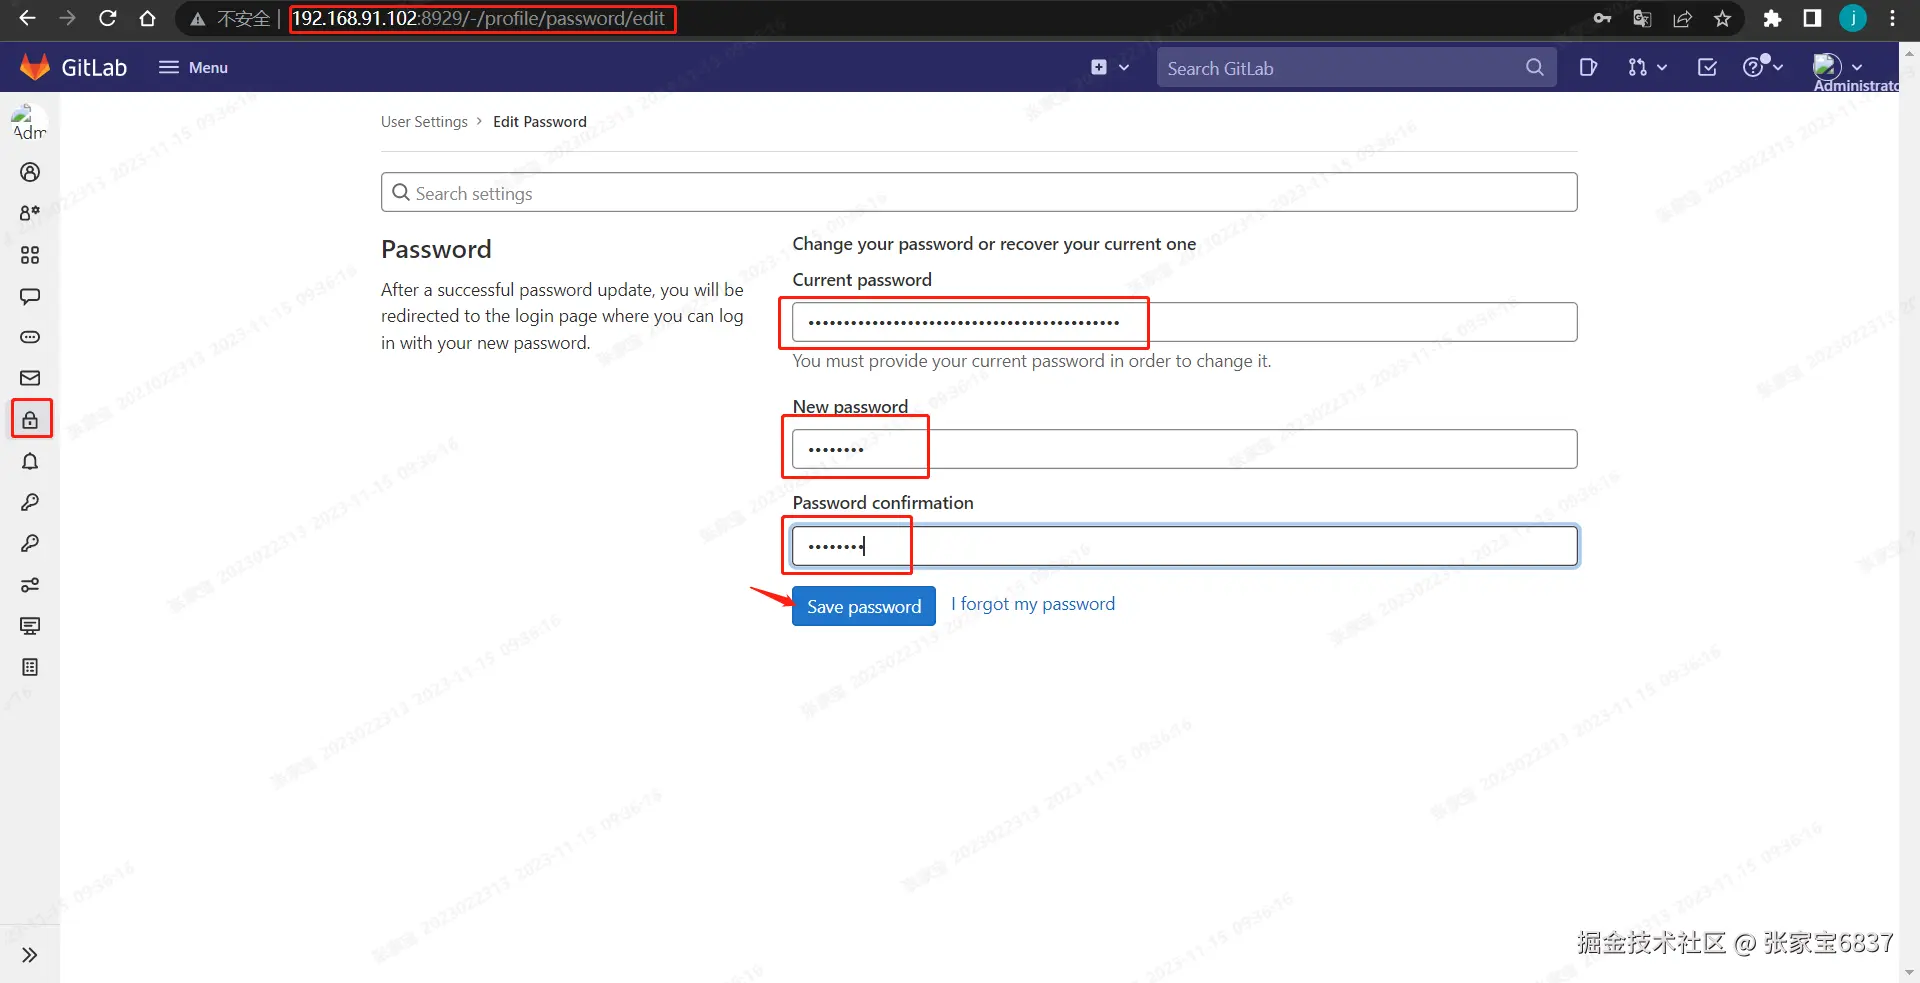Screen dimensions: 1920x983
Task: Open the saved passwords key icon
Action: tap(1602, 18)
